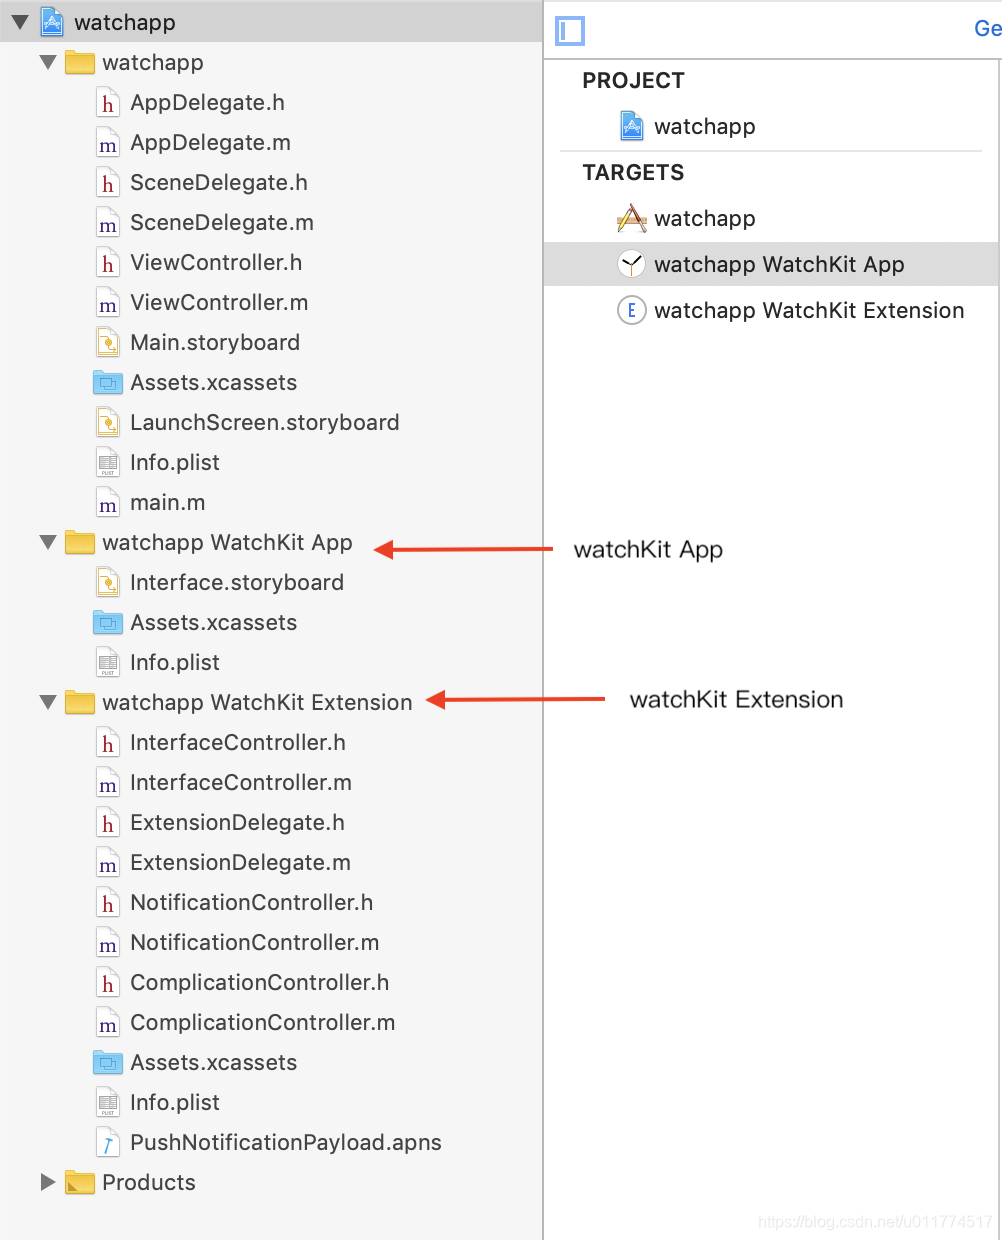Collapse the watchapp group folder triangle
This screenshot has width=1002, height=1240.
point(48,62)
